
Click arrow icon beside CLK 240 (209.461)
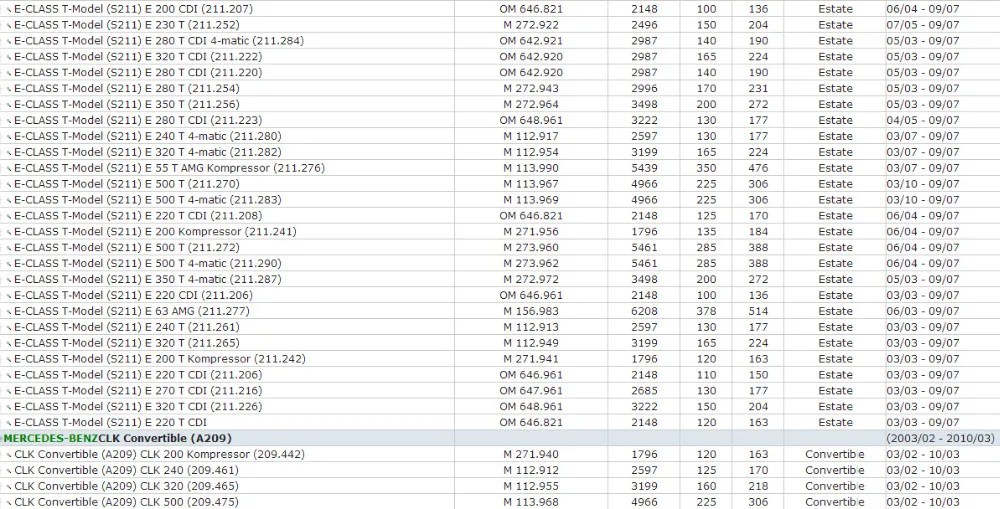click(9, 471)
